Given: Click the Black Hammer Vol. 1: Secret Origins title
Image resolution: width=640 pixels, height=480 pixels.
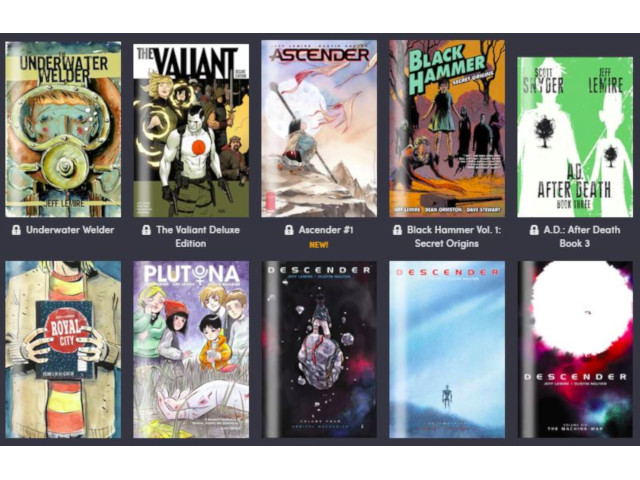Looking at the screenshot, I should coord(453,236).
